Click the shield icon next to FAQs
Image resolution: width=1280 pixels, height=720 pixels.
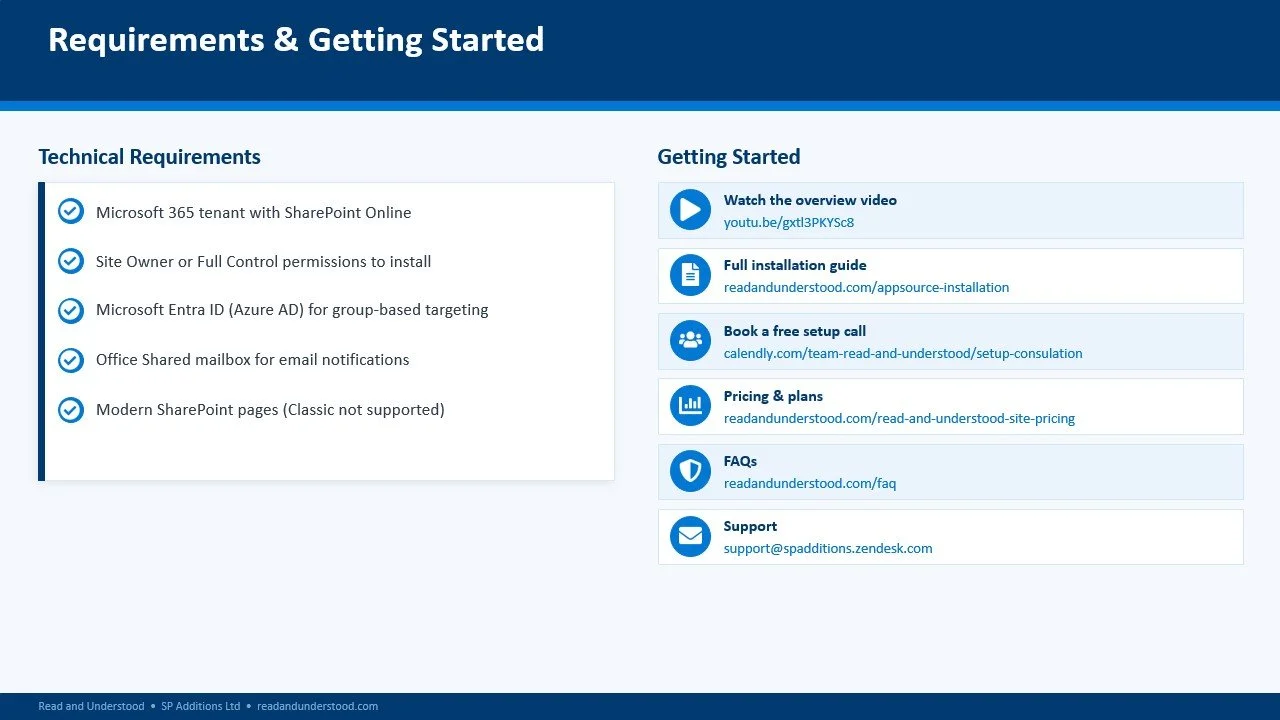(x=690, y=471)
